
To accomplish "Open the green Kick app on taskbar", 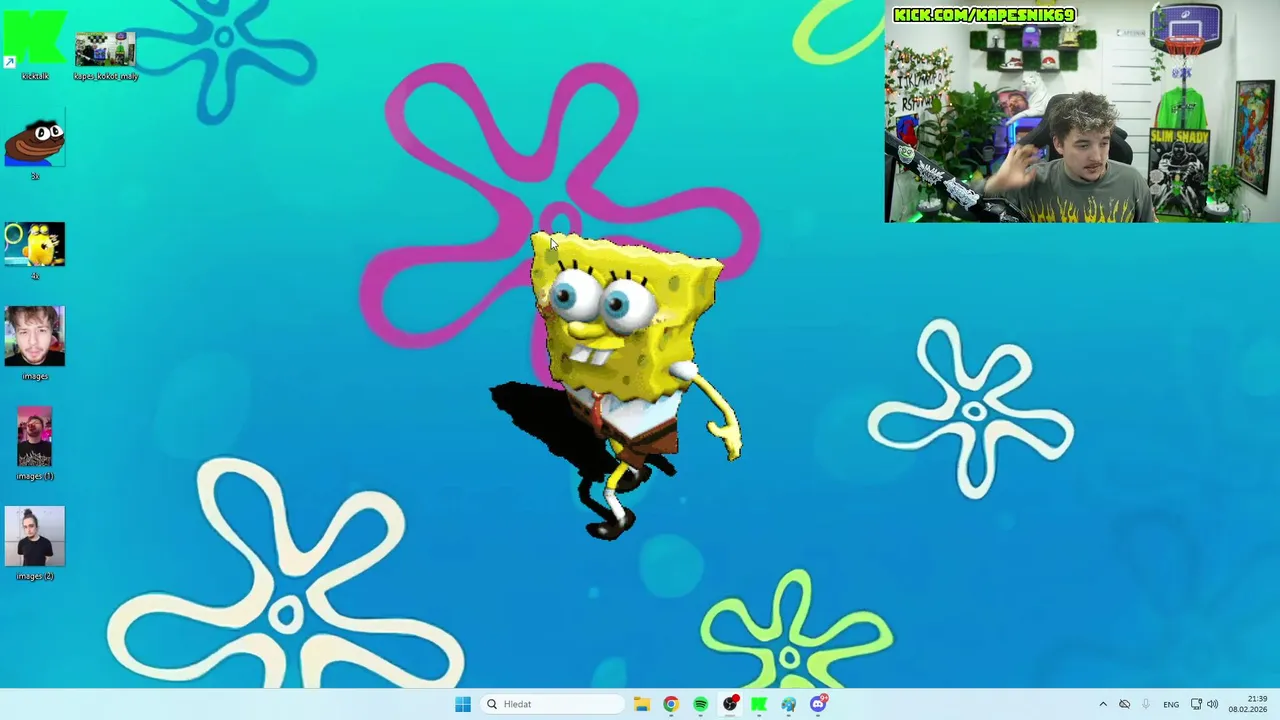I will (x=759, y=704).
